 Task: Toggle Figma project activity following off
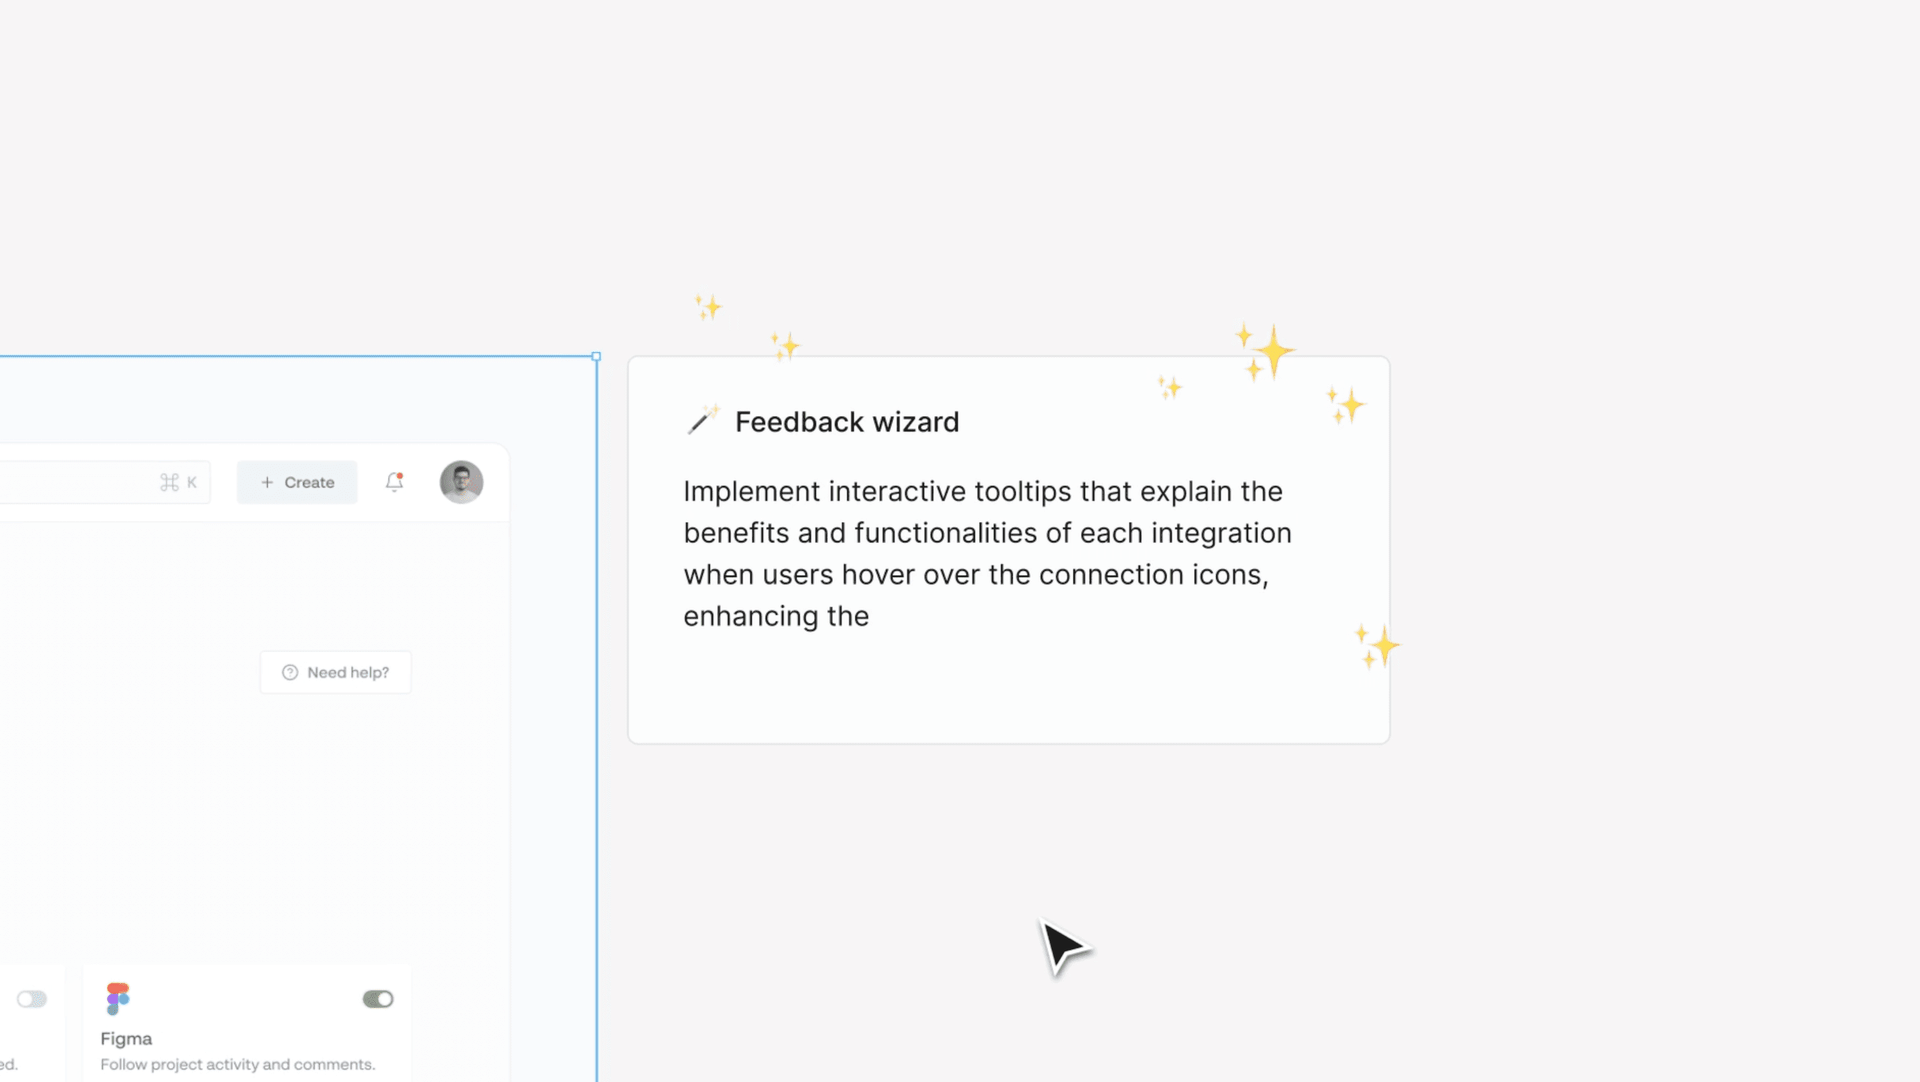[x=377, y=998]
